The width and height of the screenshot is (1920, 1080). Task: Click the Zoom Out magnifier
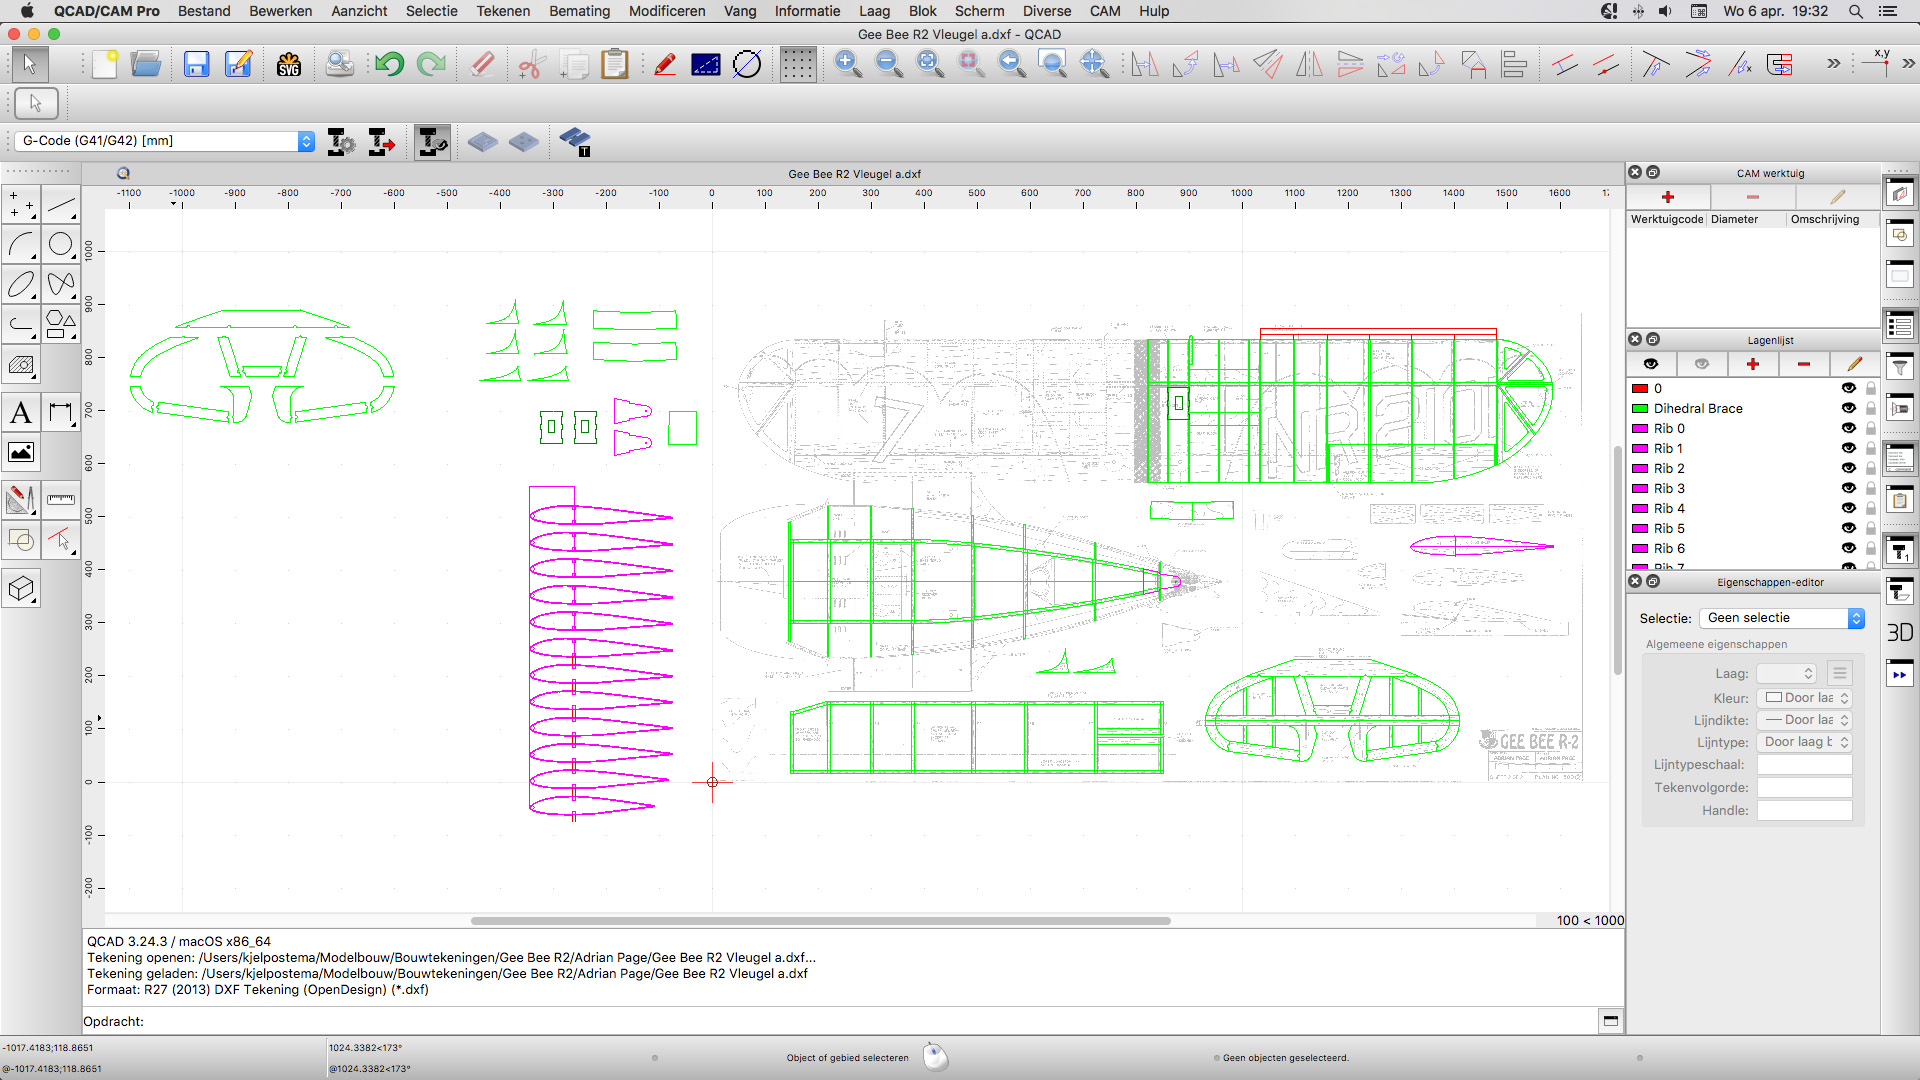click(x=889, y=65)
